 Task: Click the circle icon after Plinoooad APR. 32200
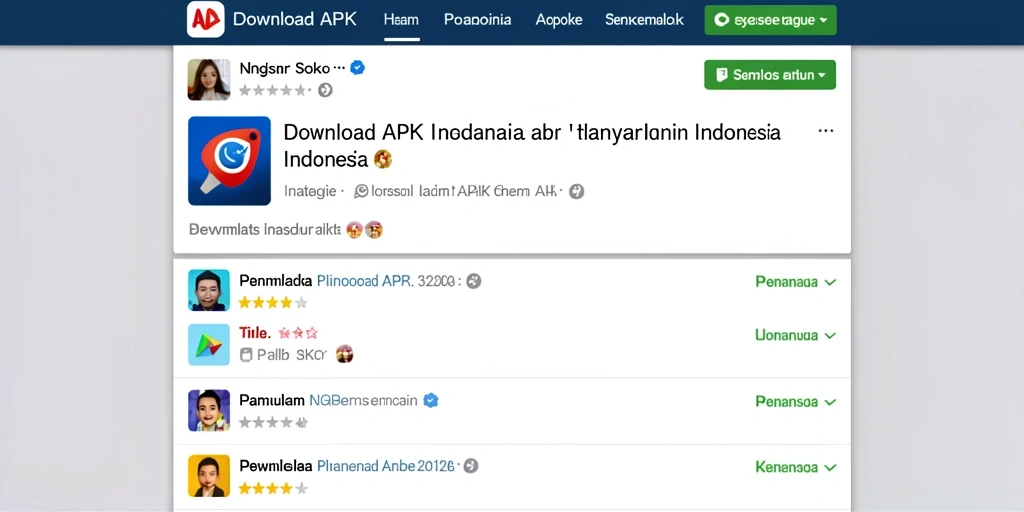[474, 281]
